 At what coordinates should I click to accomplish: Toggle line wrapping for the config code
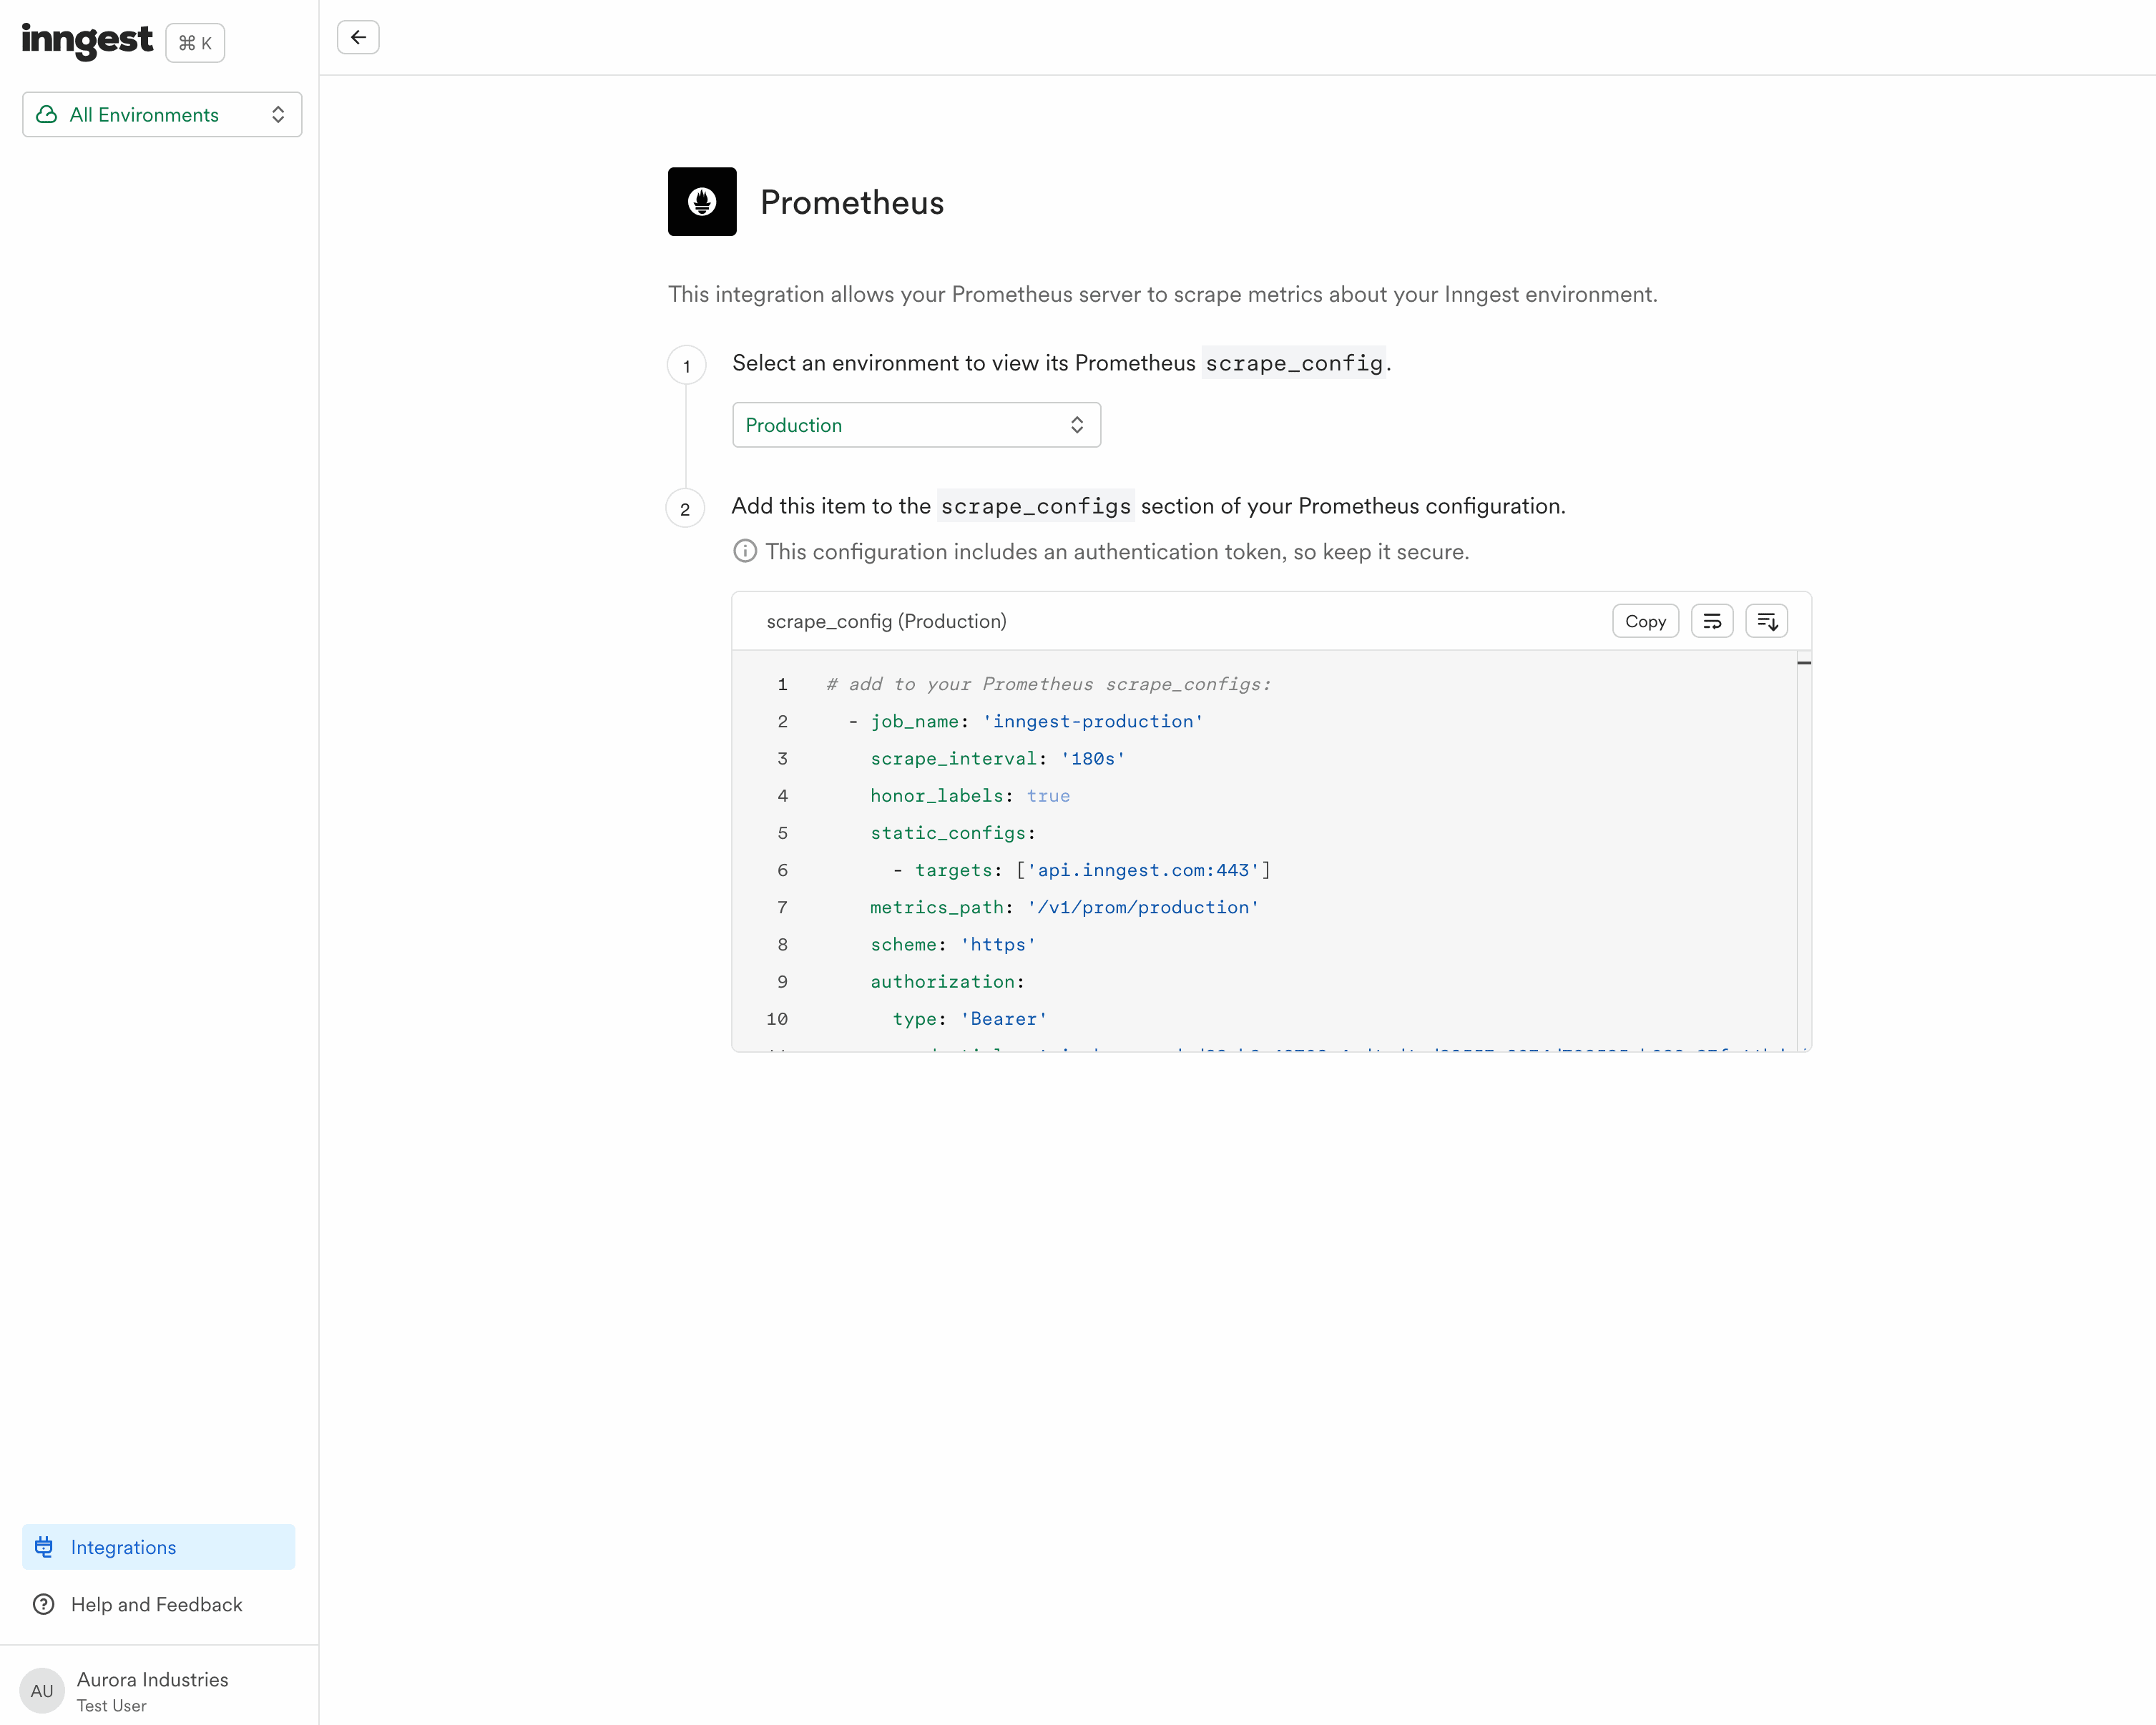(1712, 620)
